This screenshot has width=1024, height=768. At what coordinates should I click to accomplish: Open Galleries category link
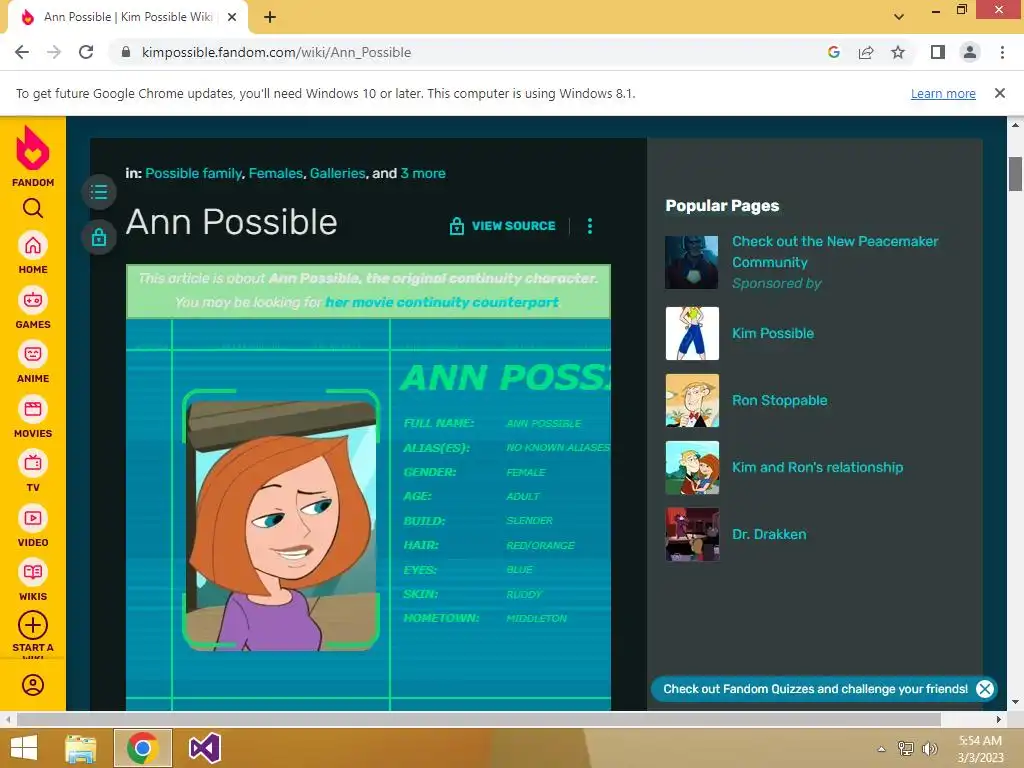pos(338,173)
